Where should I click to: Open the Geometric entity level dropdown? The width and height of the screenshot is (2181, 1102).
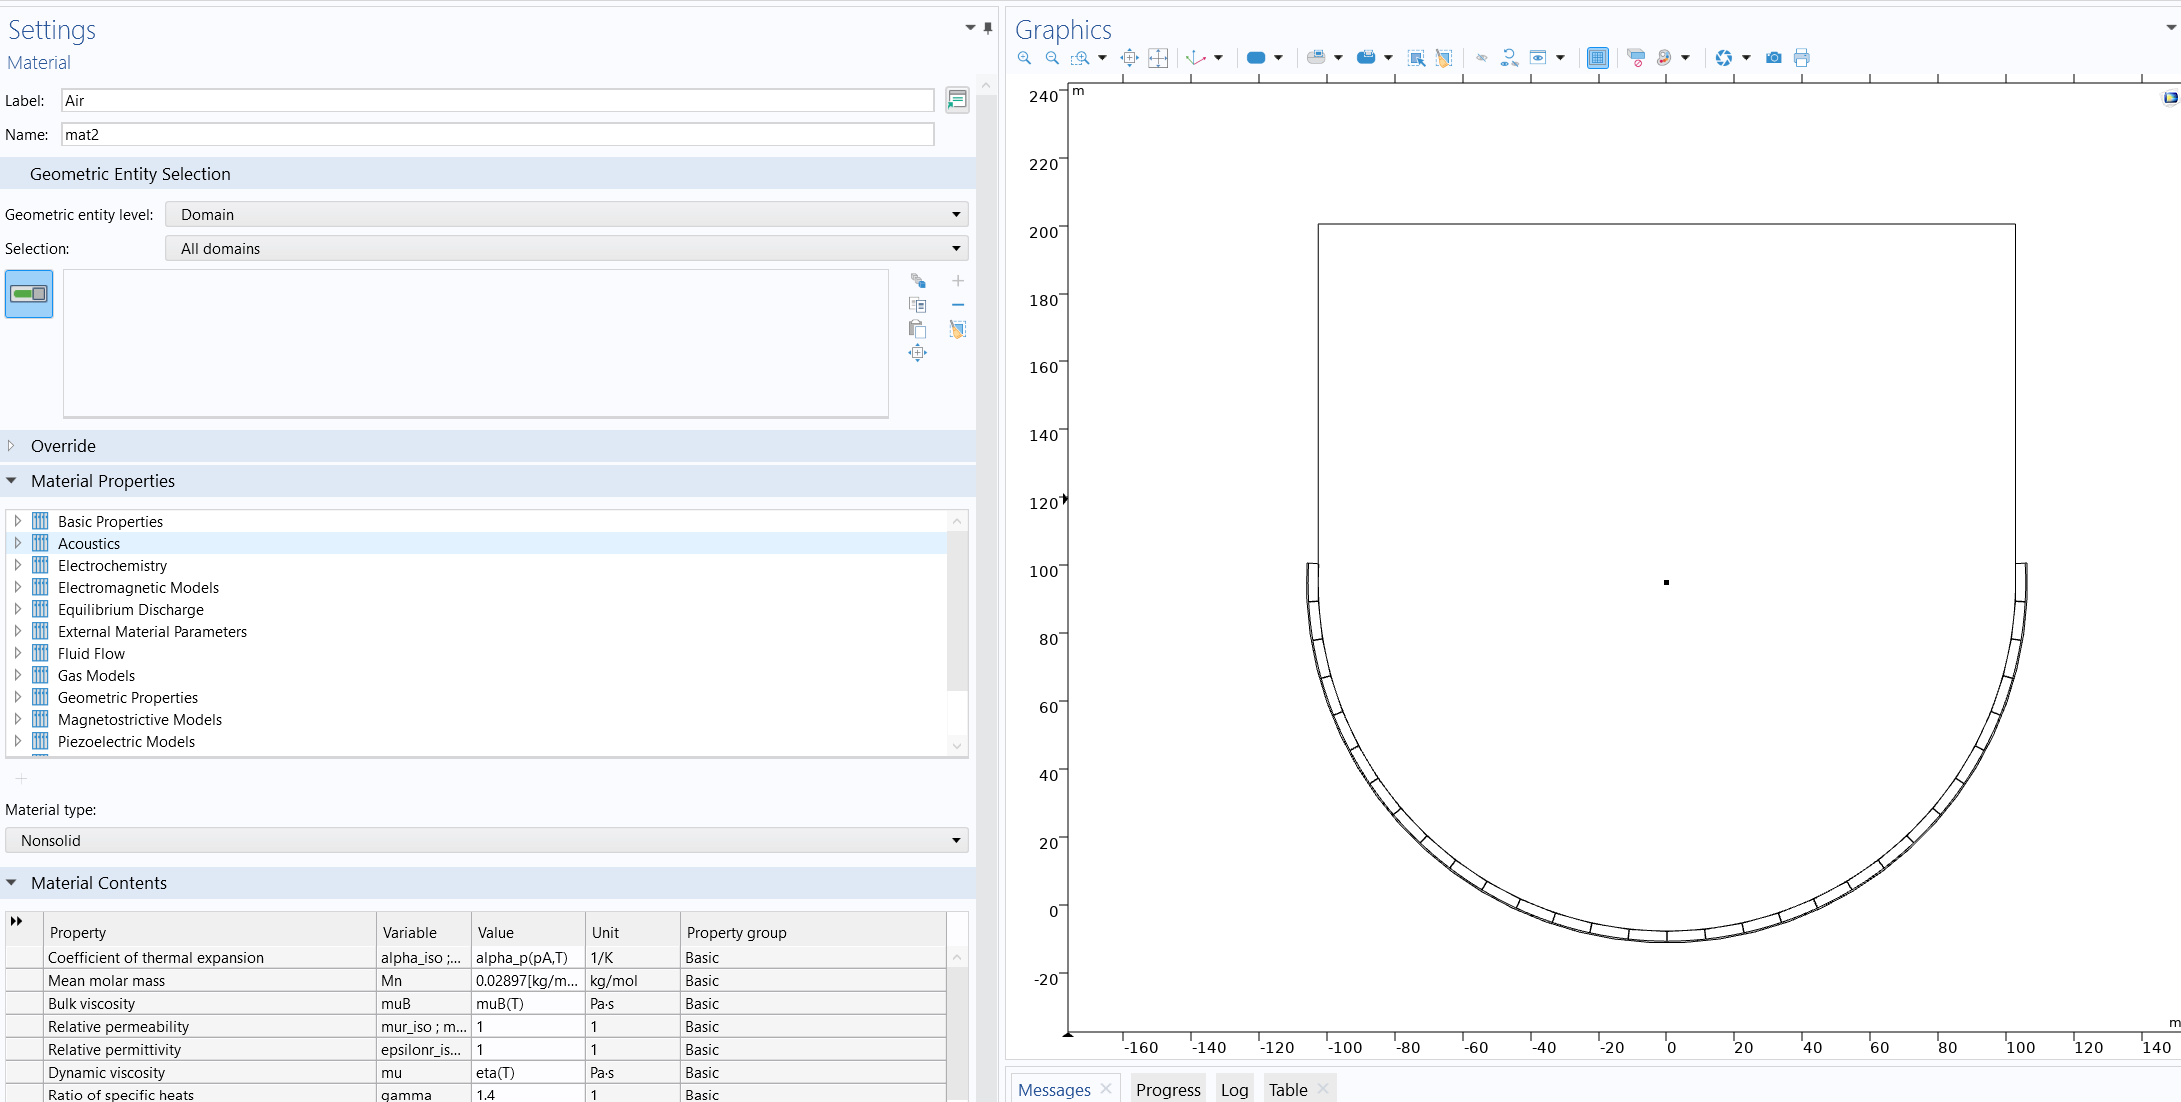coord(566,215)
